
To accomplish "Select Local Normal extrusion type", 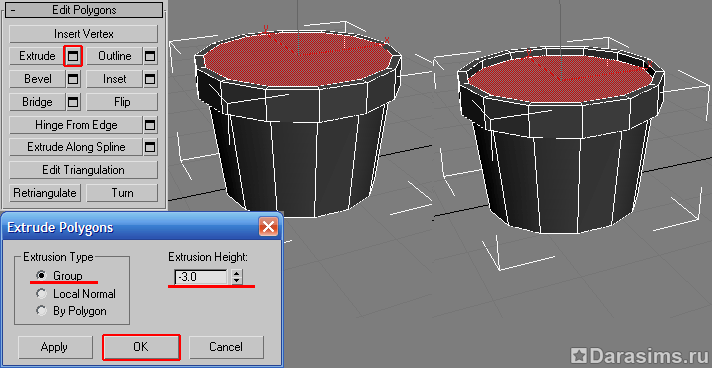I will 42,294.
